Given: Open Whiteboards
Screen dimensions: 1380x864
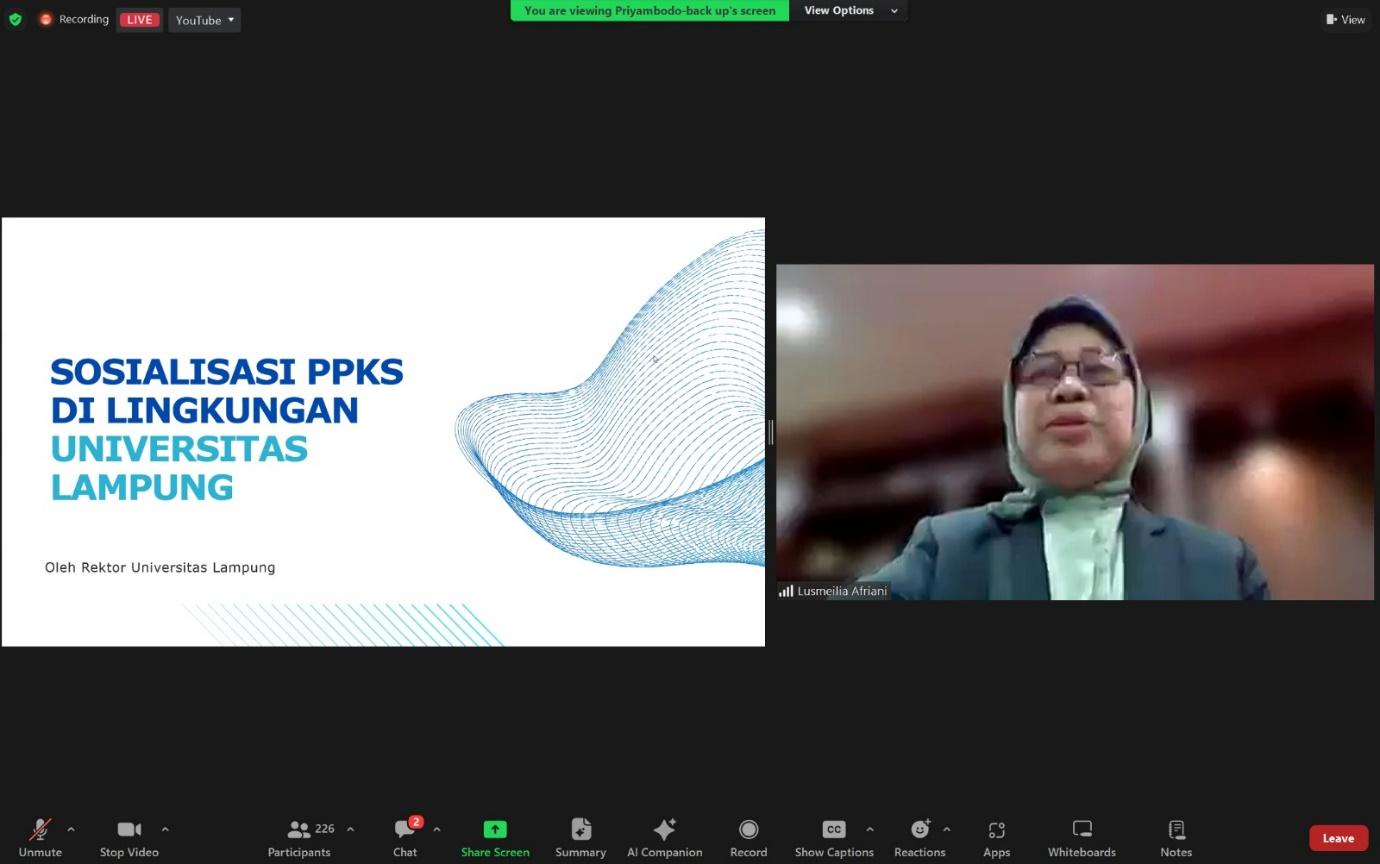Looking at the screenshot, I should click(x=1081, y=837).
